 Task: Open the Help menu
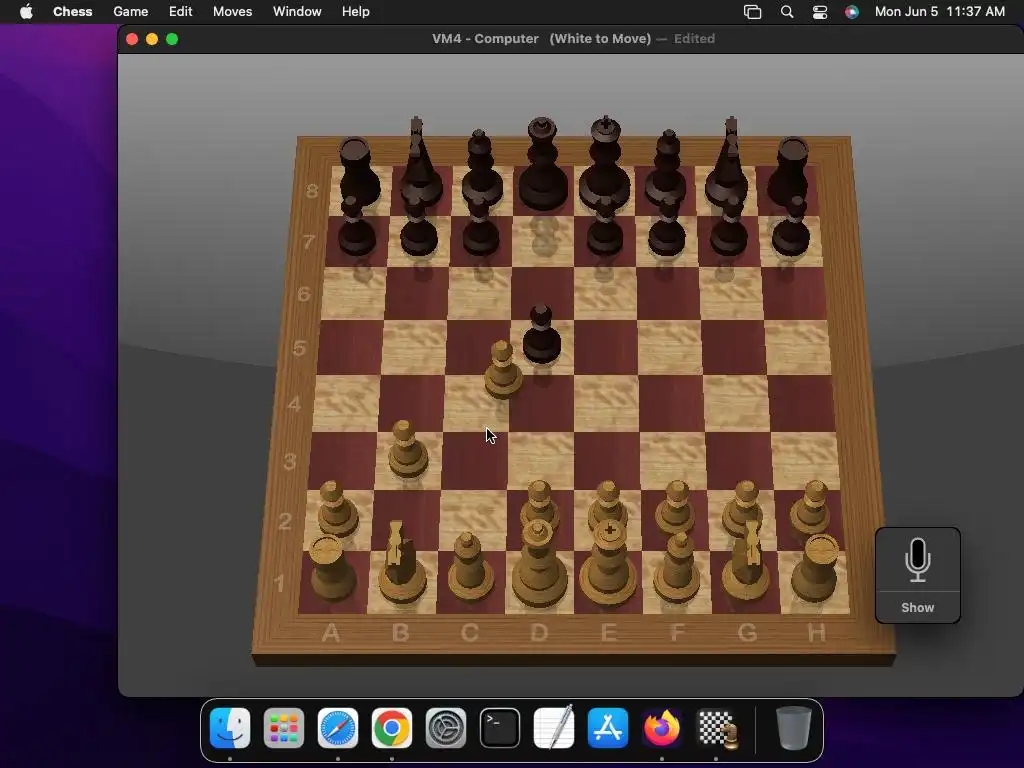[355, 12]
